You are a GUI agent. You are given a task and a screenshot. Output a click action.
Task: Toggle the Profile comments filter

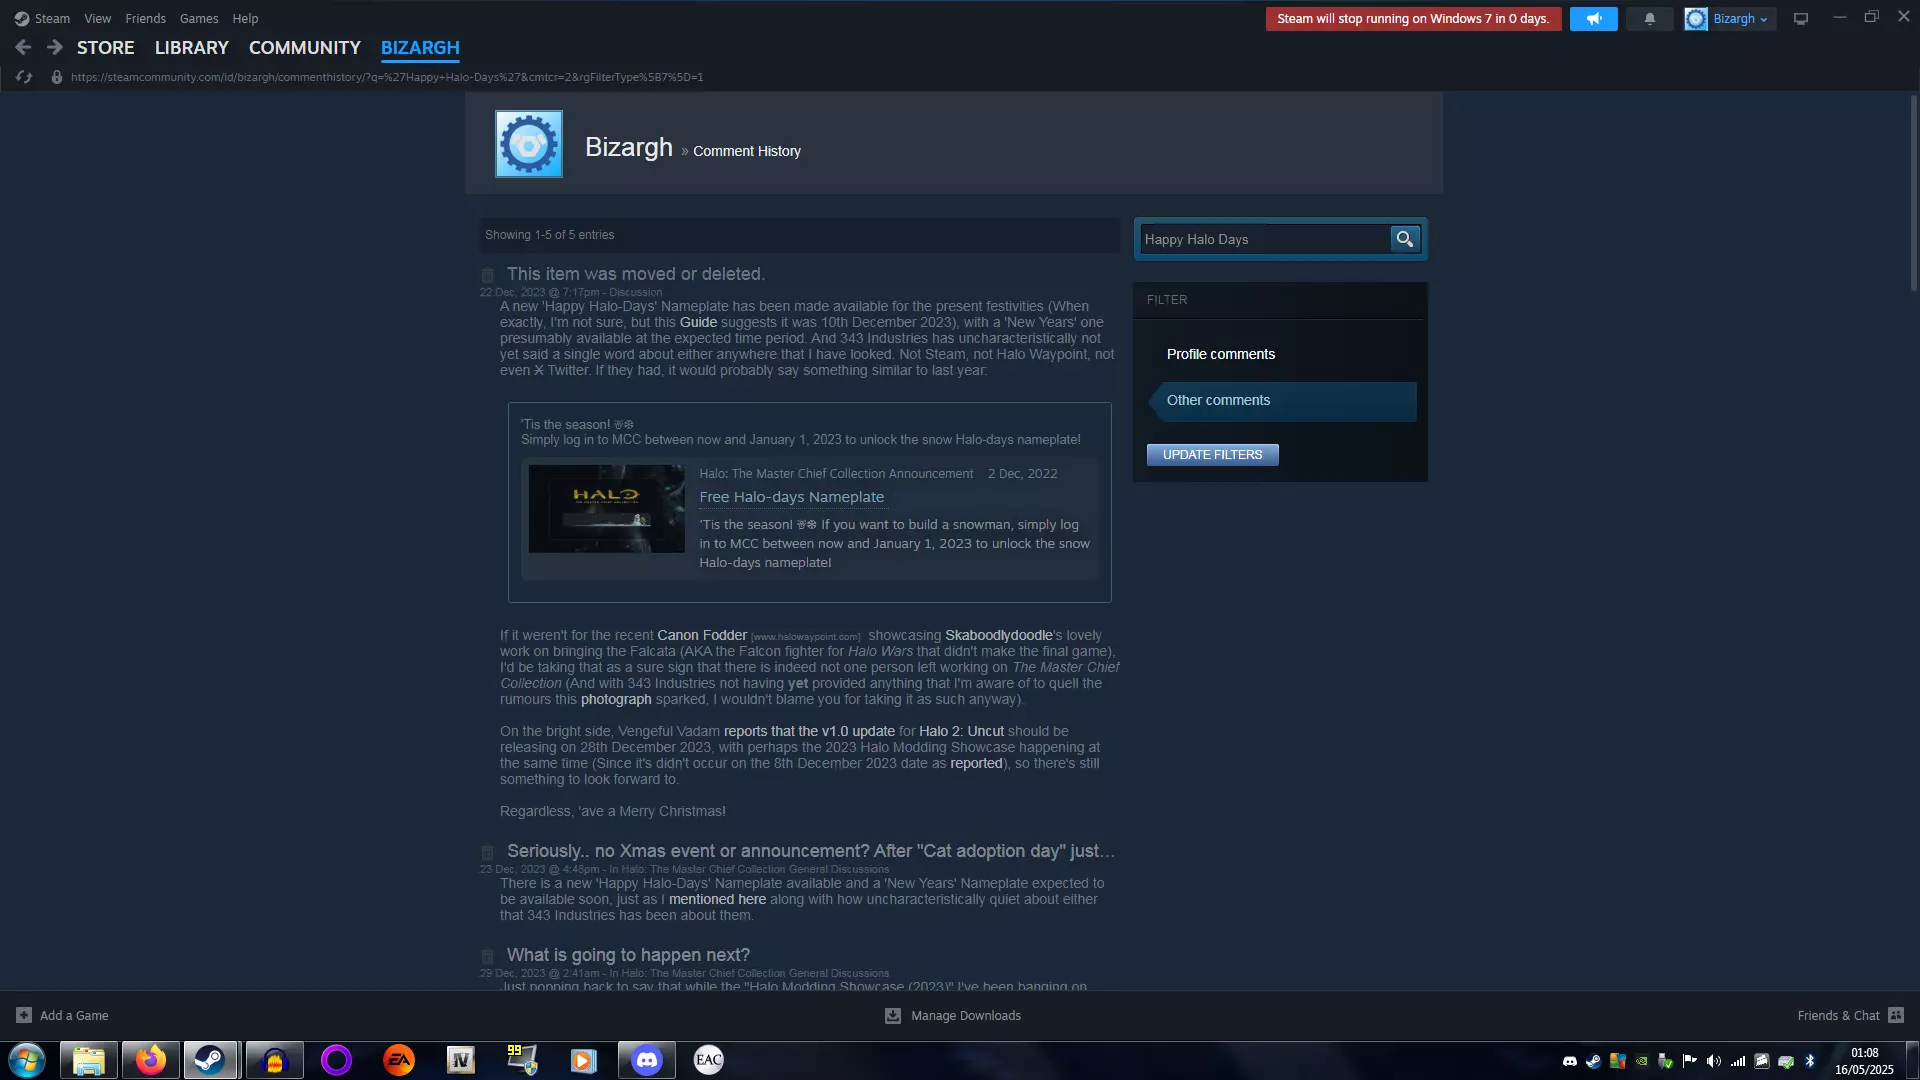(1220, 354)
